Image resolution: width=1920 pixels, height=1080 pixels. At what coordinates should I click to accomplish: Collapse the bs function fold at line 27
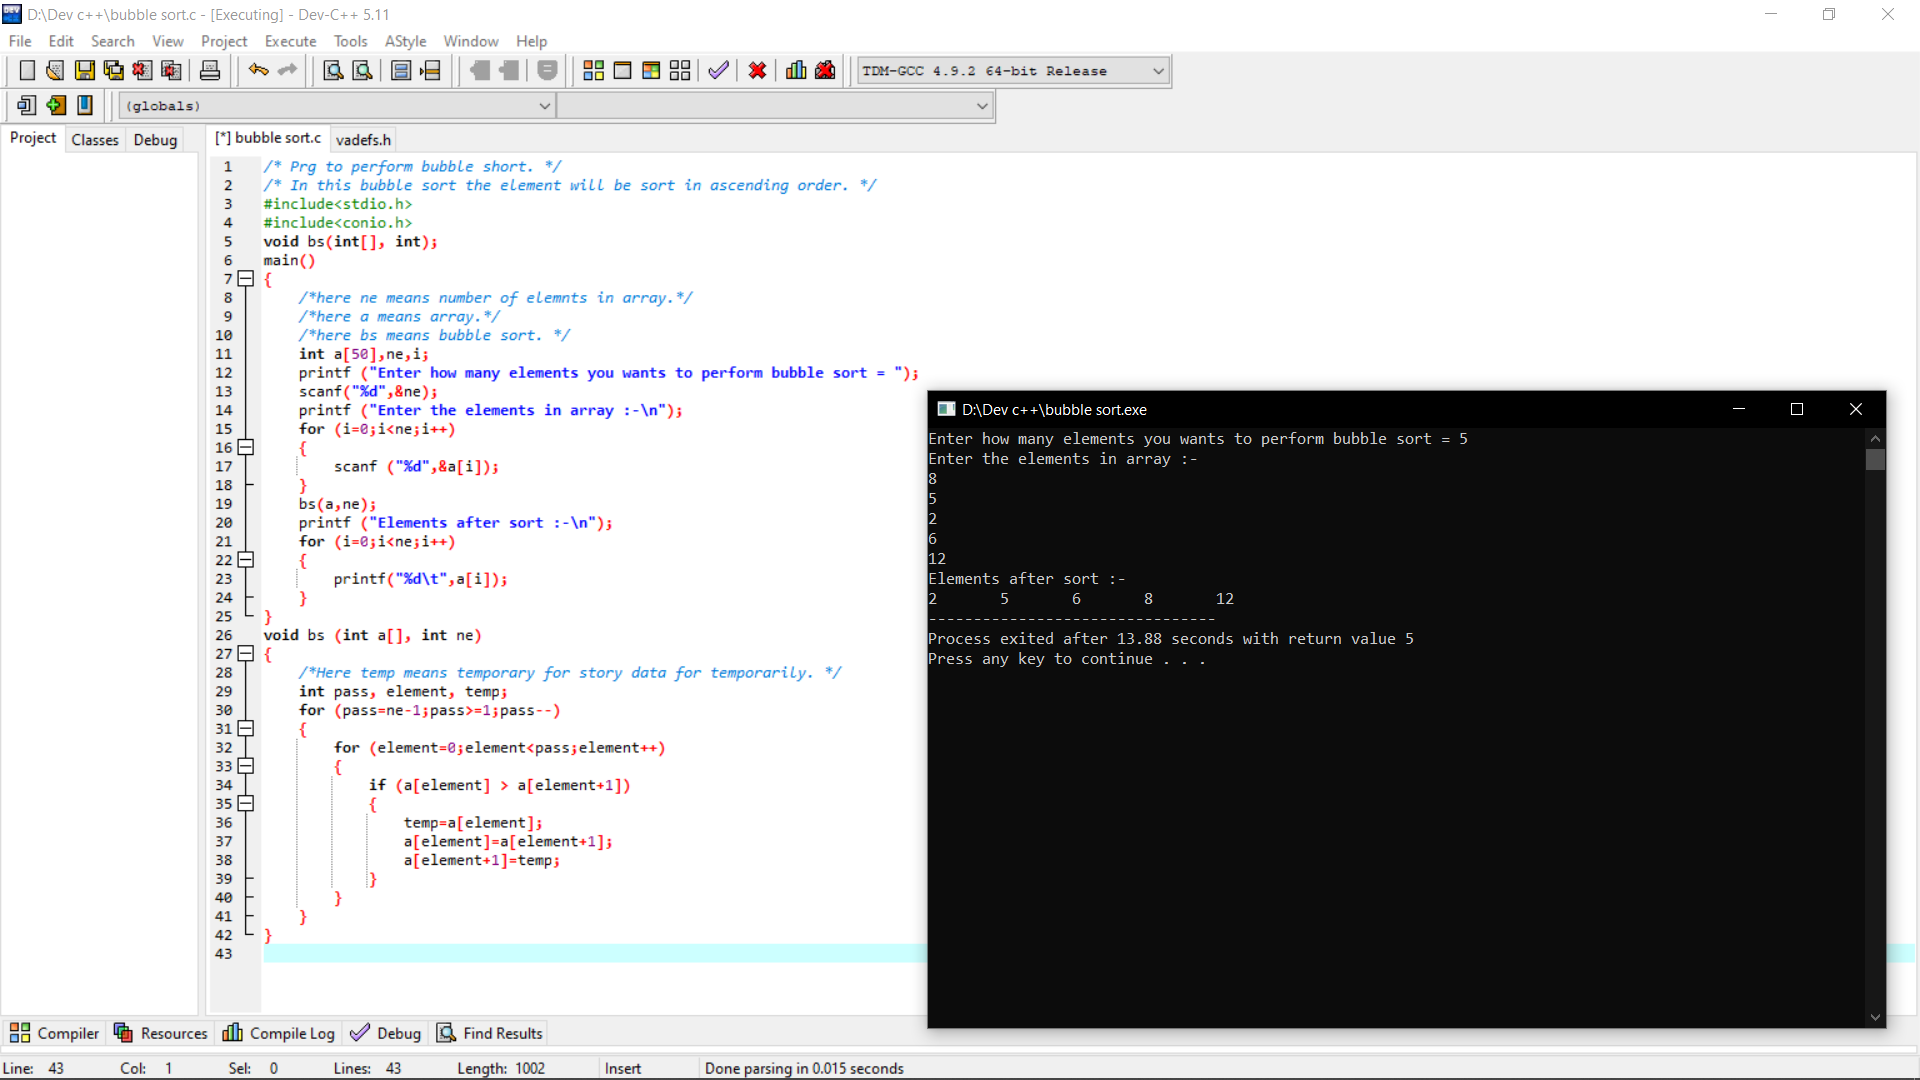(246, 654)
